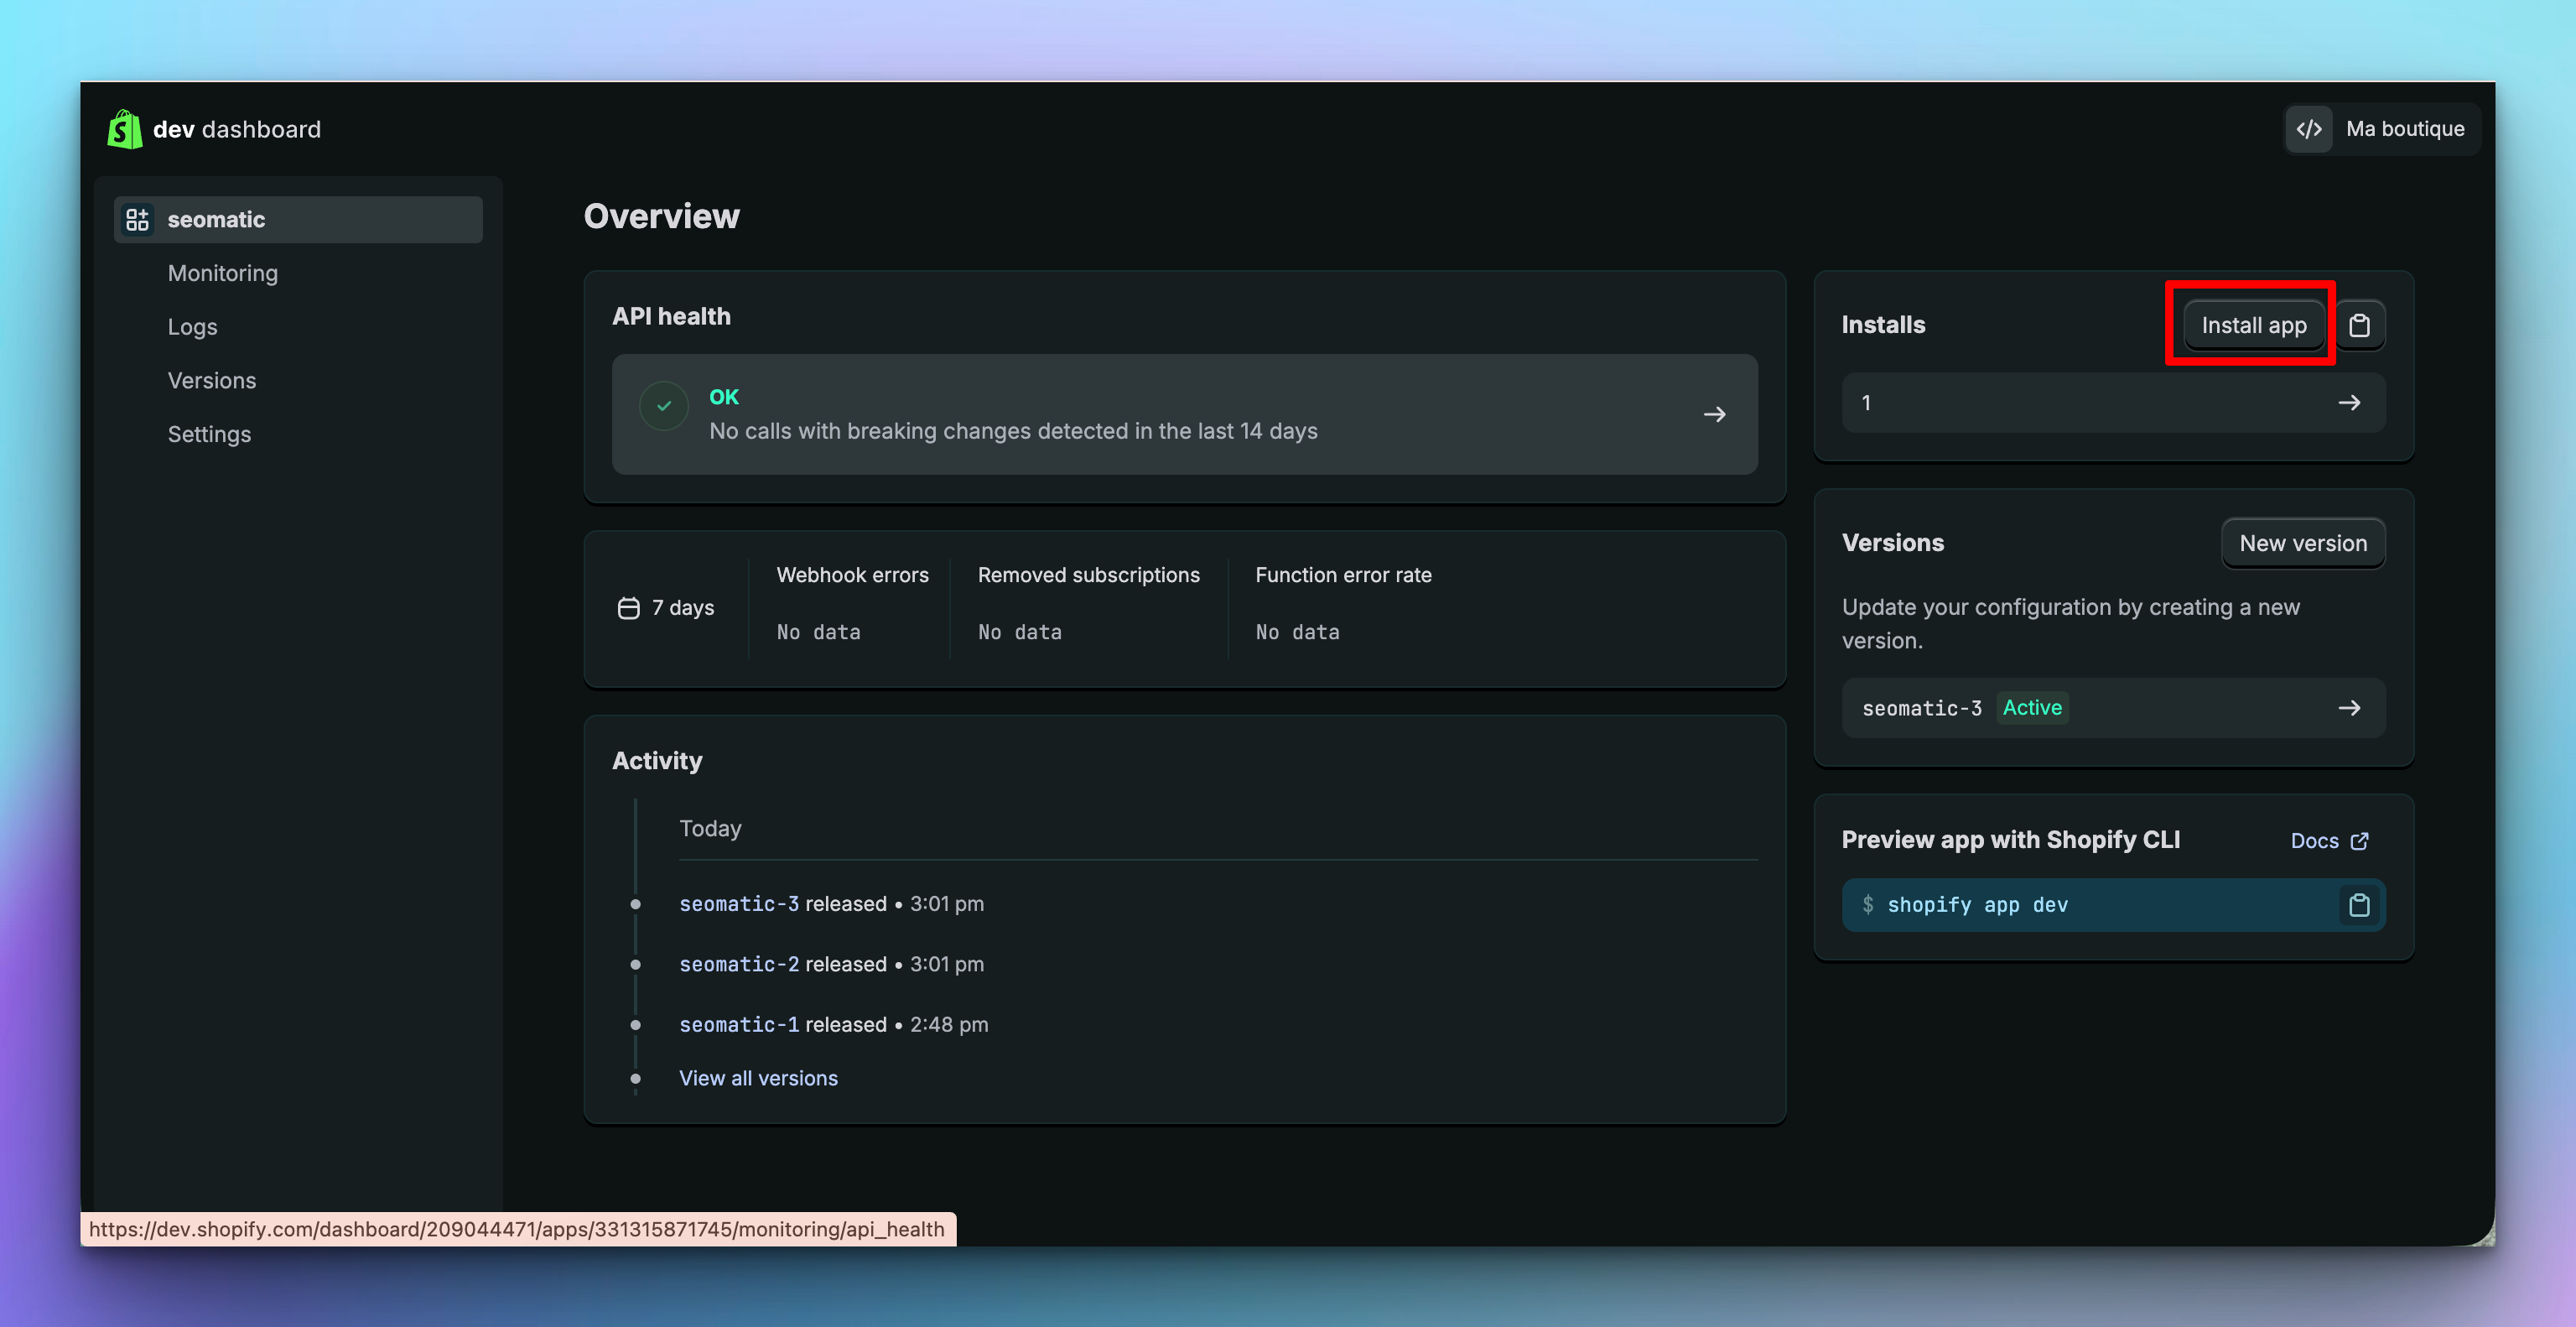Viewport: 2576px width, 1327px height.
Task: Go to Logs in the sidebar
Action: (192, 327)
